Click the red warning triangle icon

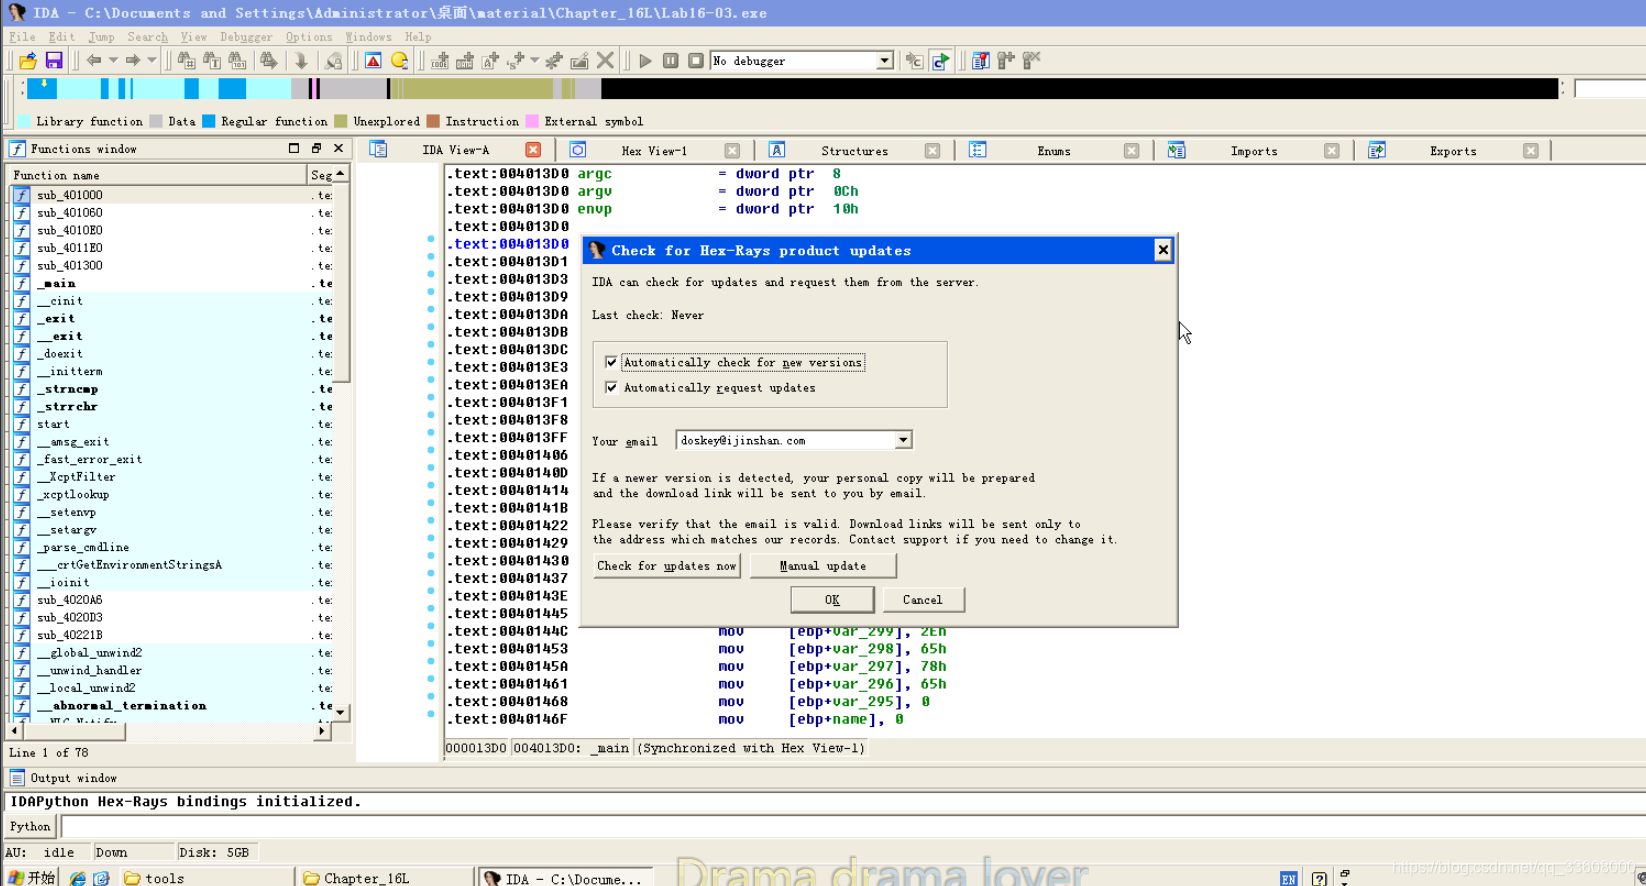tap(373, 61)
